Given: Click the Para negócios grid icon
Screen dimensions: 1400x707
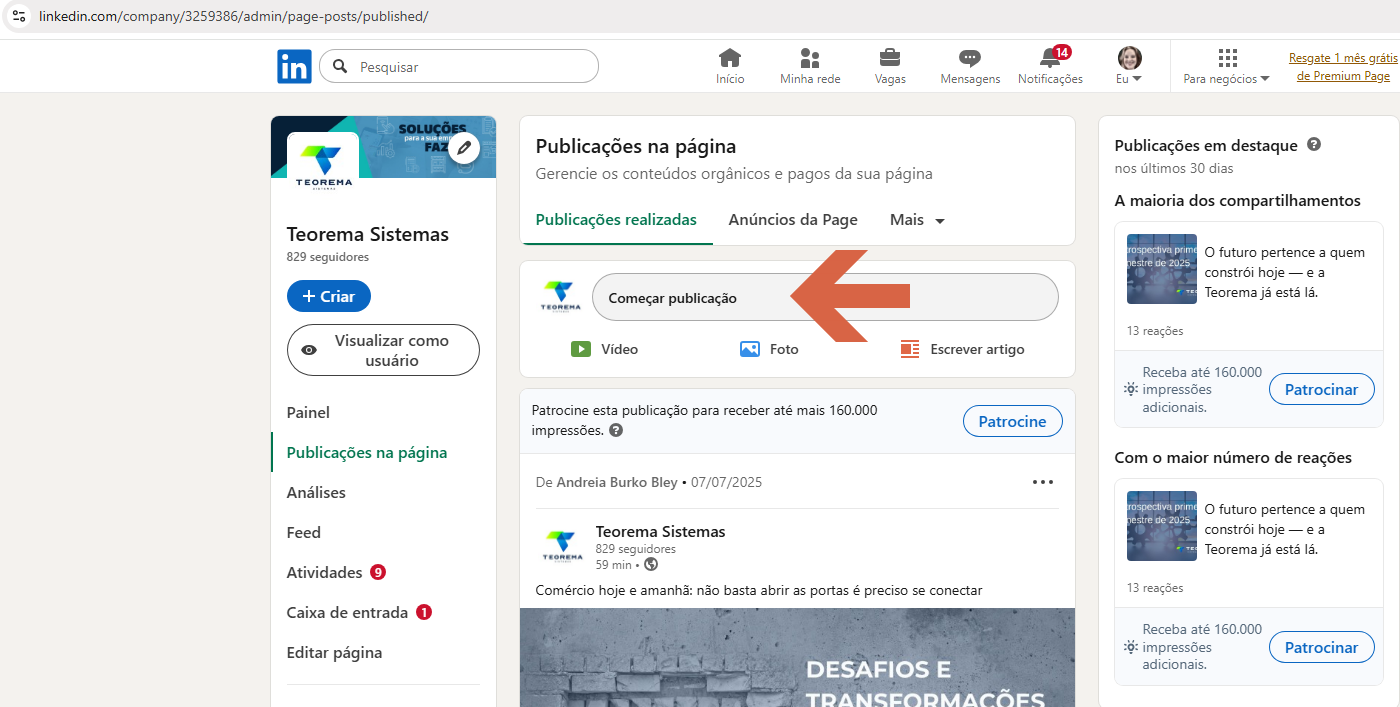Looking at the screenshot, I should (1228, 58).
